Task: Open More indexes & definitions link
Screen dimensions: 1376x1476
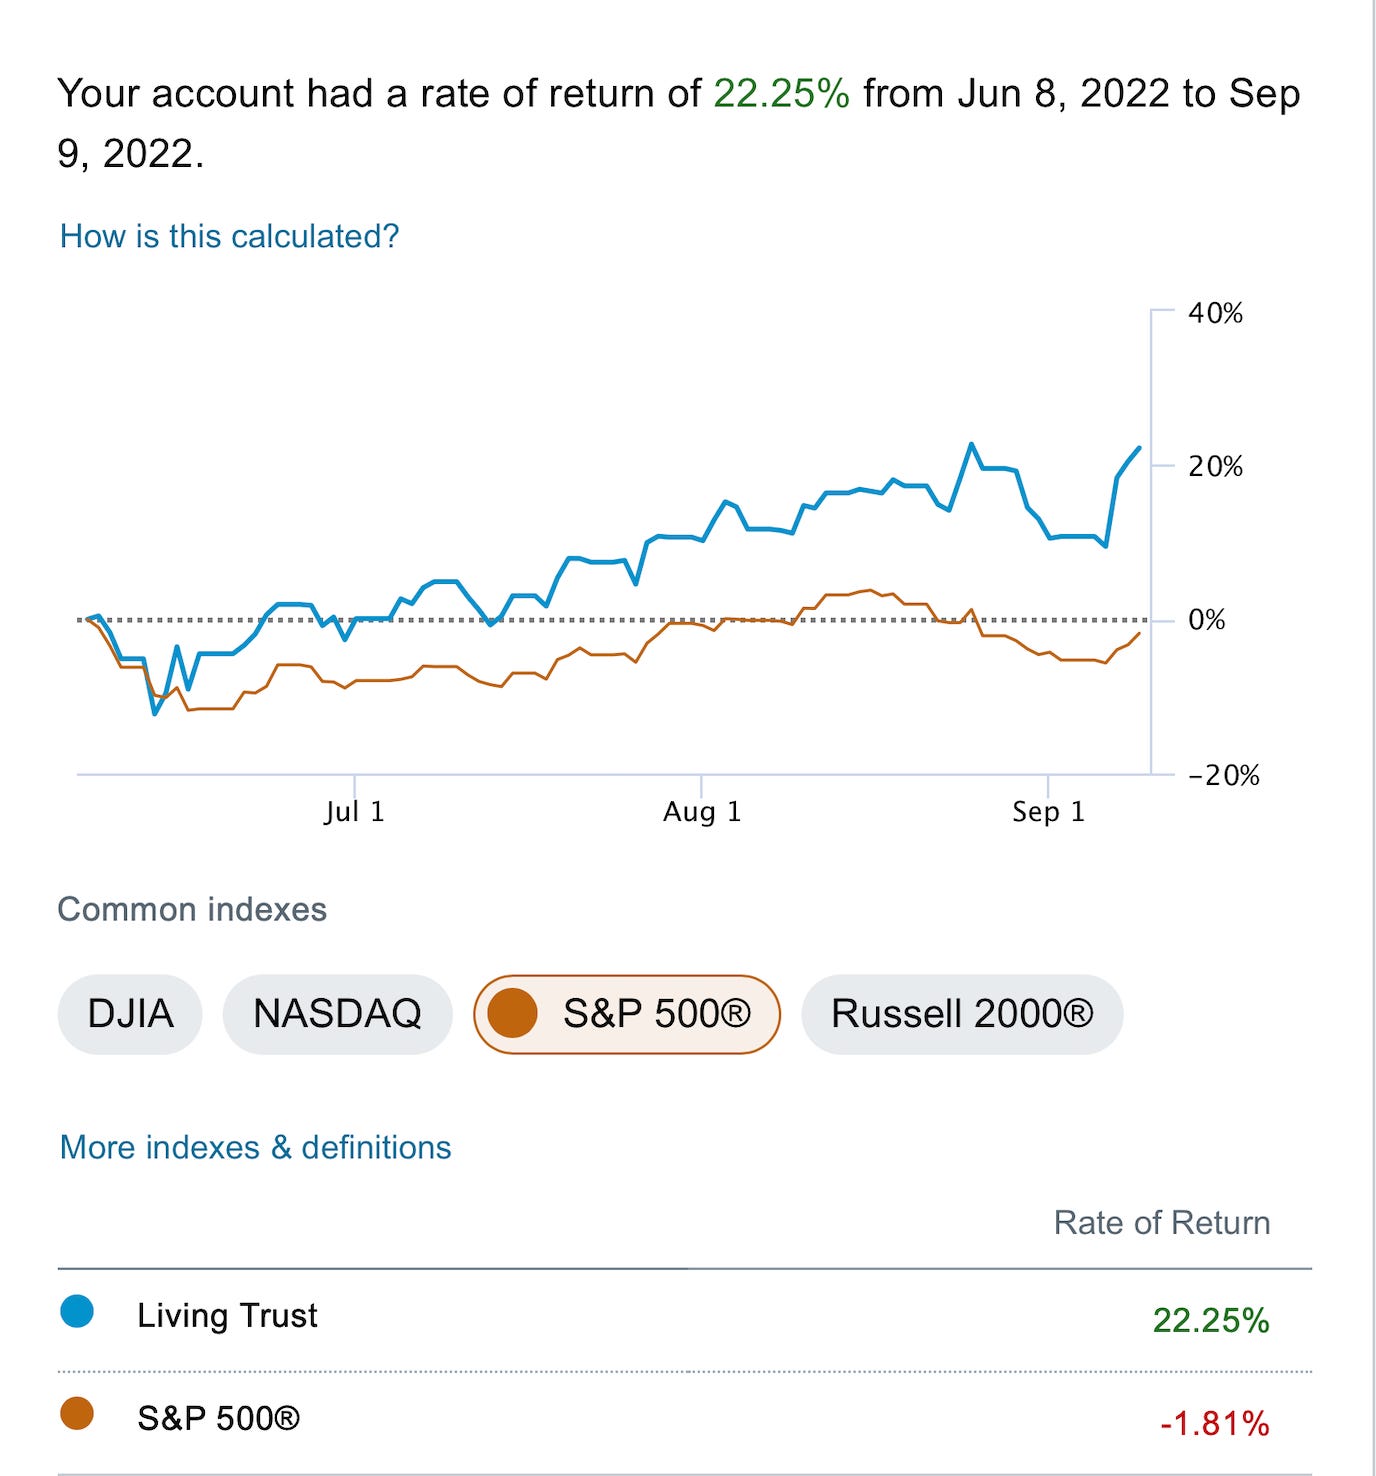Action: 255,1147
